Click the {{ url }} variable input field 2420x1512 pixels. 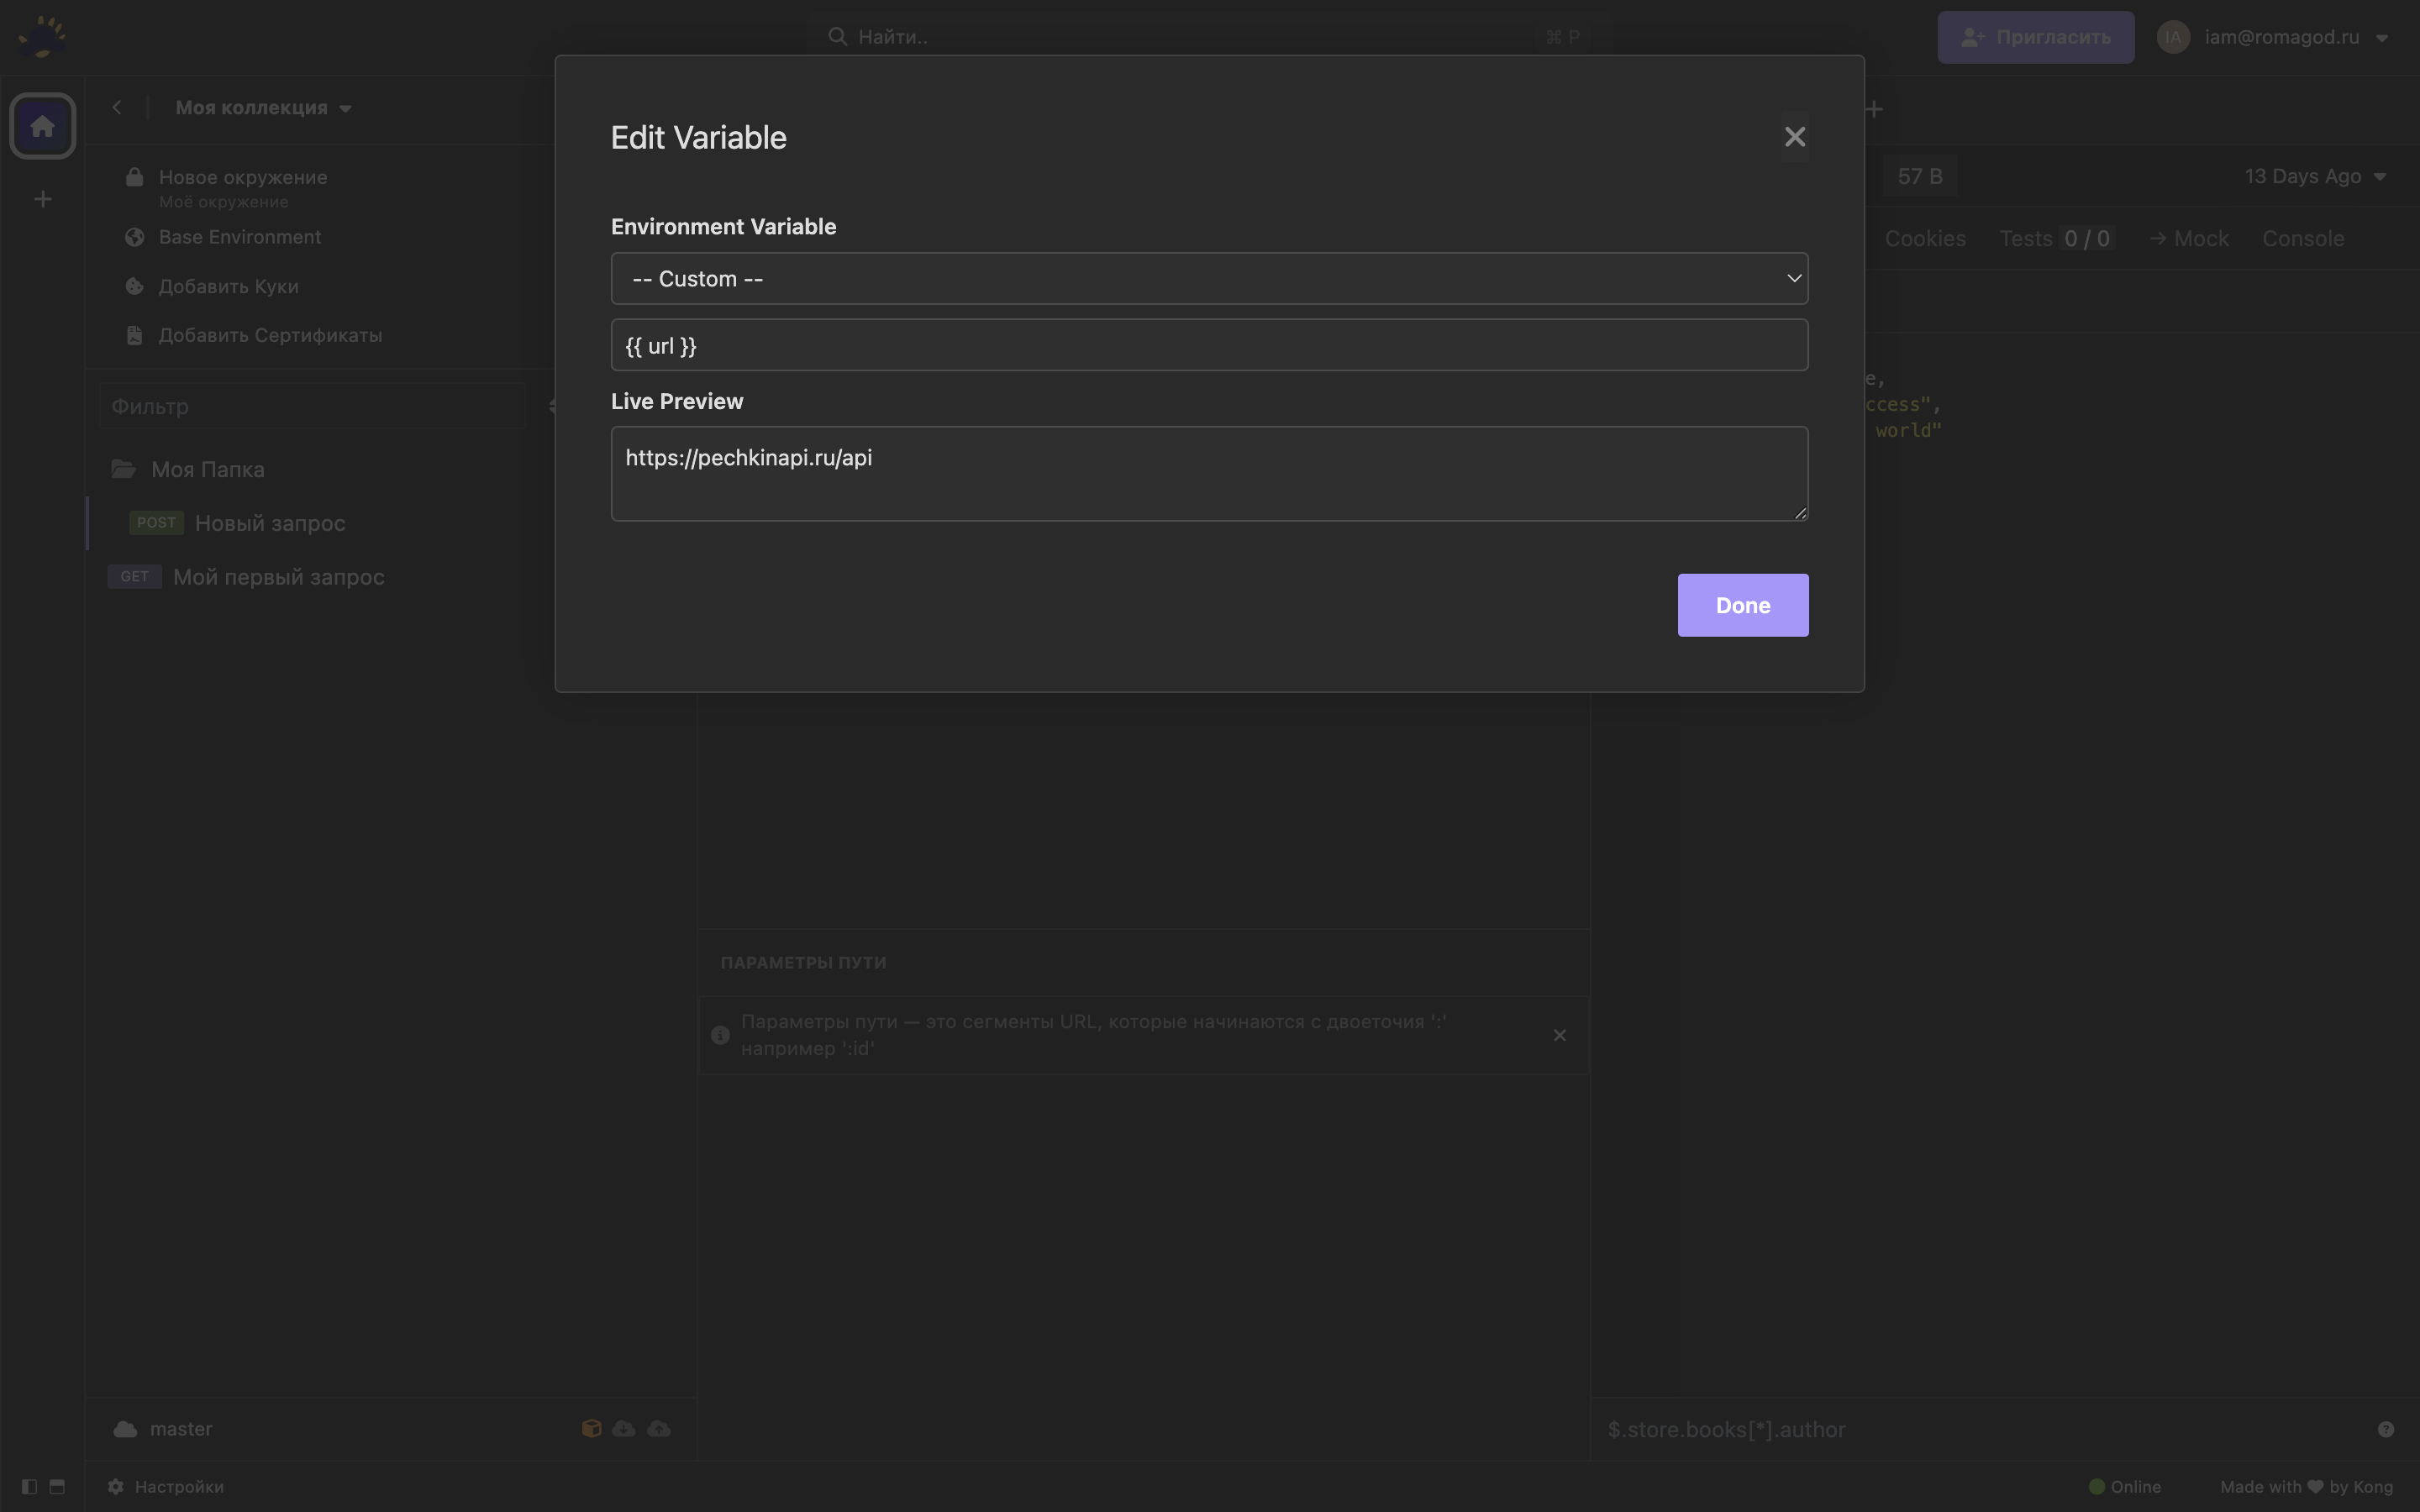click(1207, 345)
